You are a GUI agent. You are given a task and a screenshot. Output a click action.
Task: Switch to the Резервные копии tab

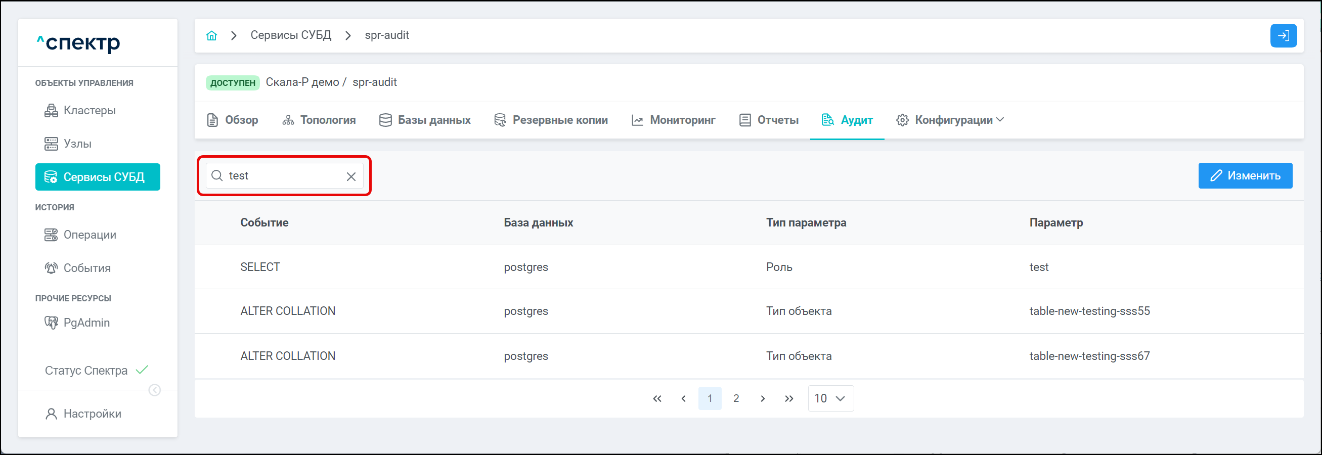[551, 120]
